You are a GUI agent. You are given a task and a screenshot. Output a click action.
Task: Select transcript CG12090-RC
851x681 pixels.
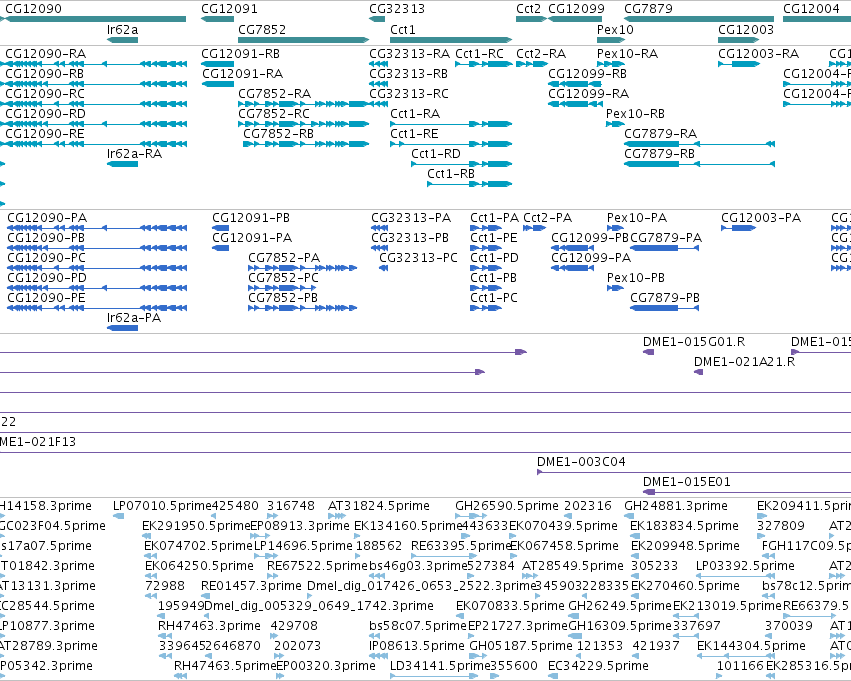(45, 94)
